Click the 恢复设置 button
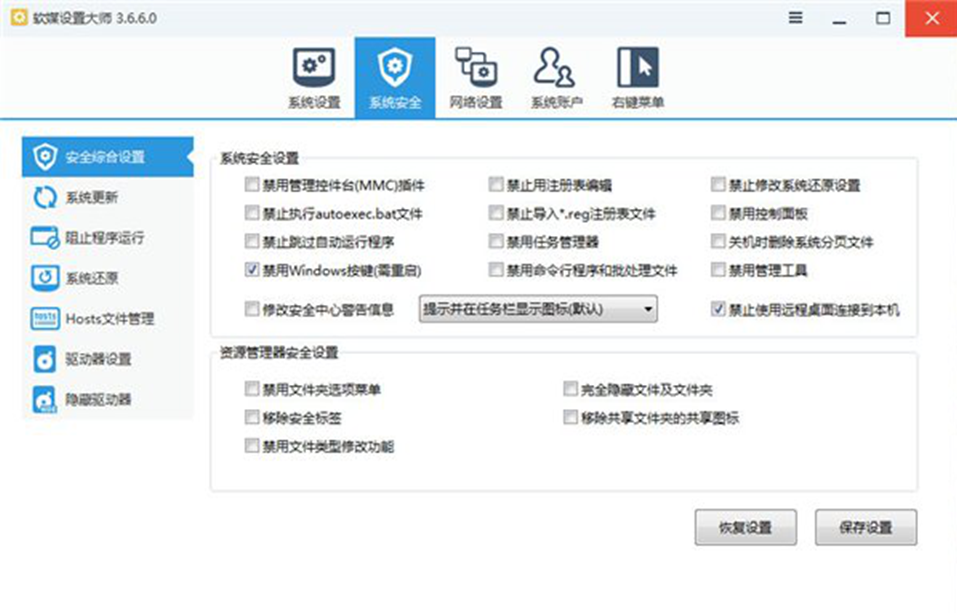The width and height of the screenshot is (957, 613). click(745, 528)
